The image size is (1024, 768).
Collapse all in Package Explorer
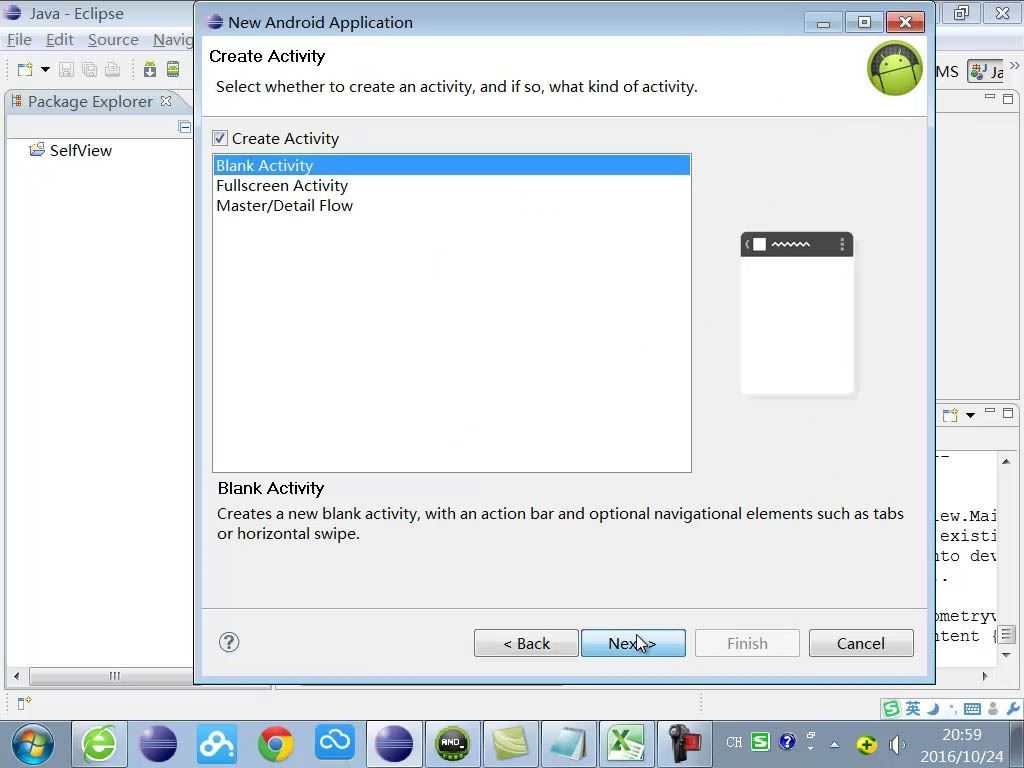185,127
